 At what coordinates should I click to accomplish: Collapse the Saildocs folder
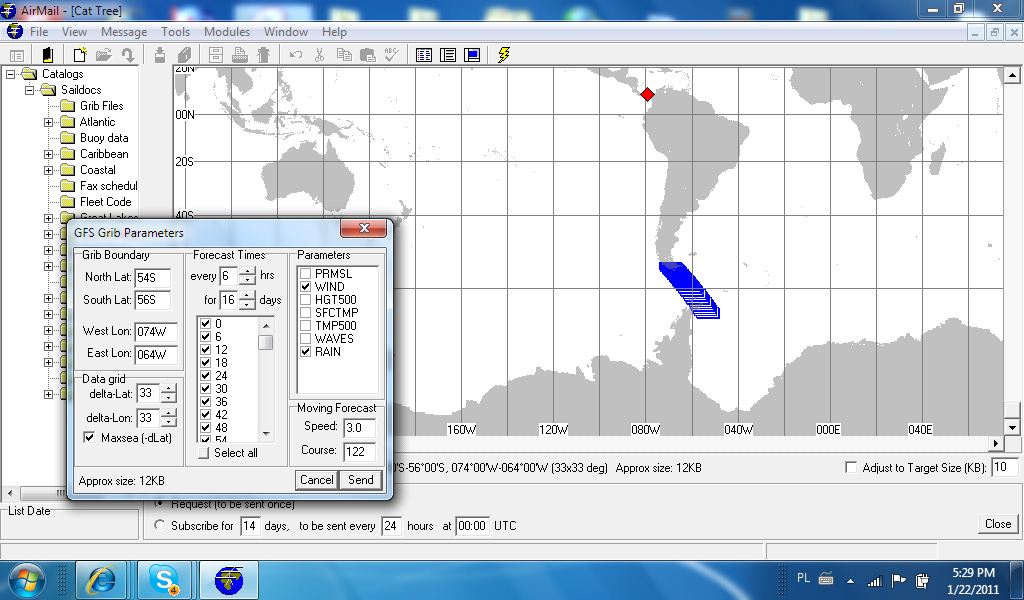[29, 90]
